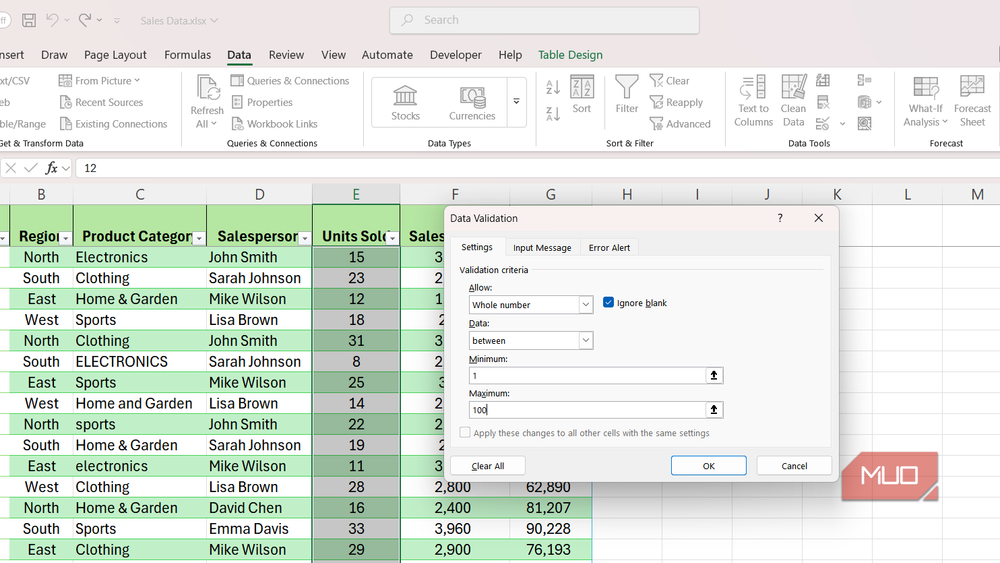Switch to Error Alert tab
The height and width of the screenshot is (563, 1000).
click(x=609, y=247)
